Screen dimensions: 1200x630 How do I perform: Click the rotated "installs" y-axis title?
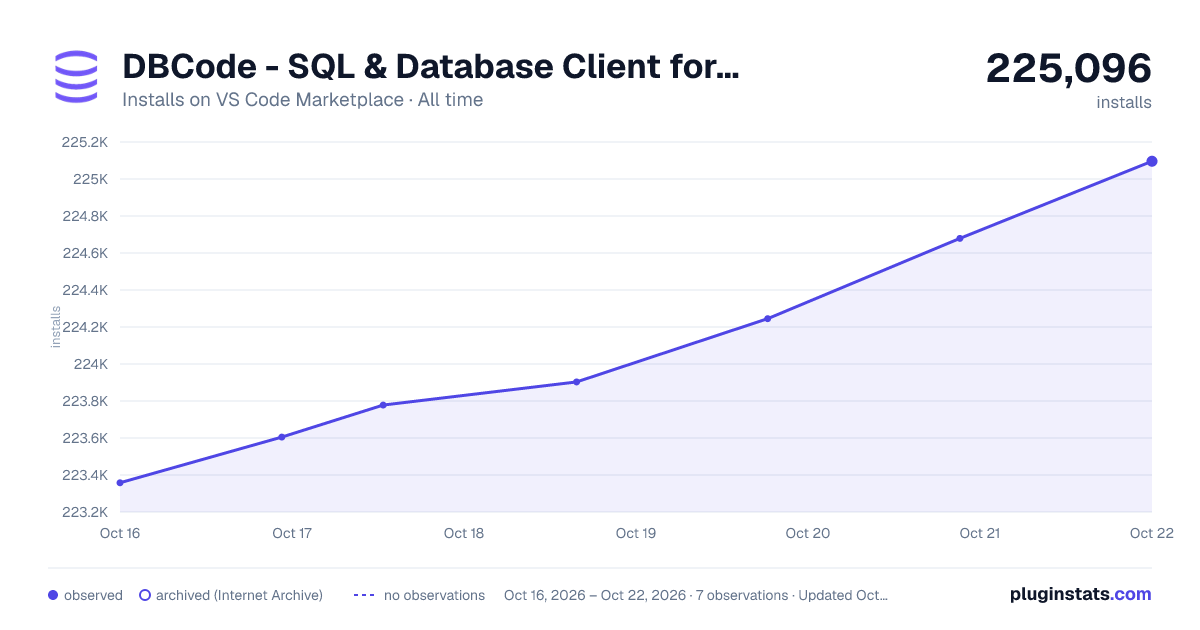click(56, 327)
